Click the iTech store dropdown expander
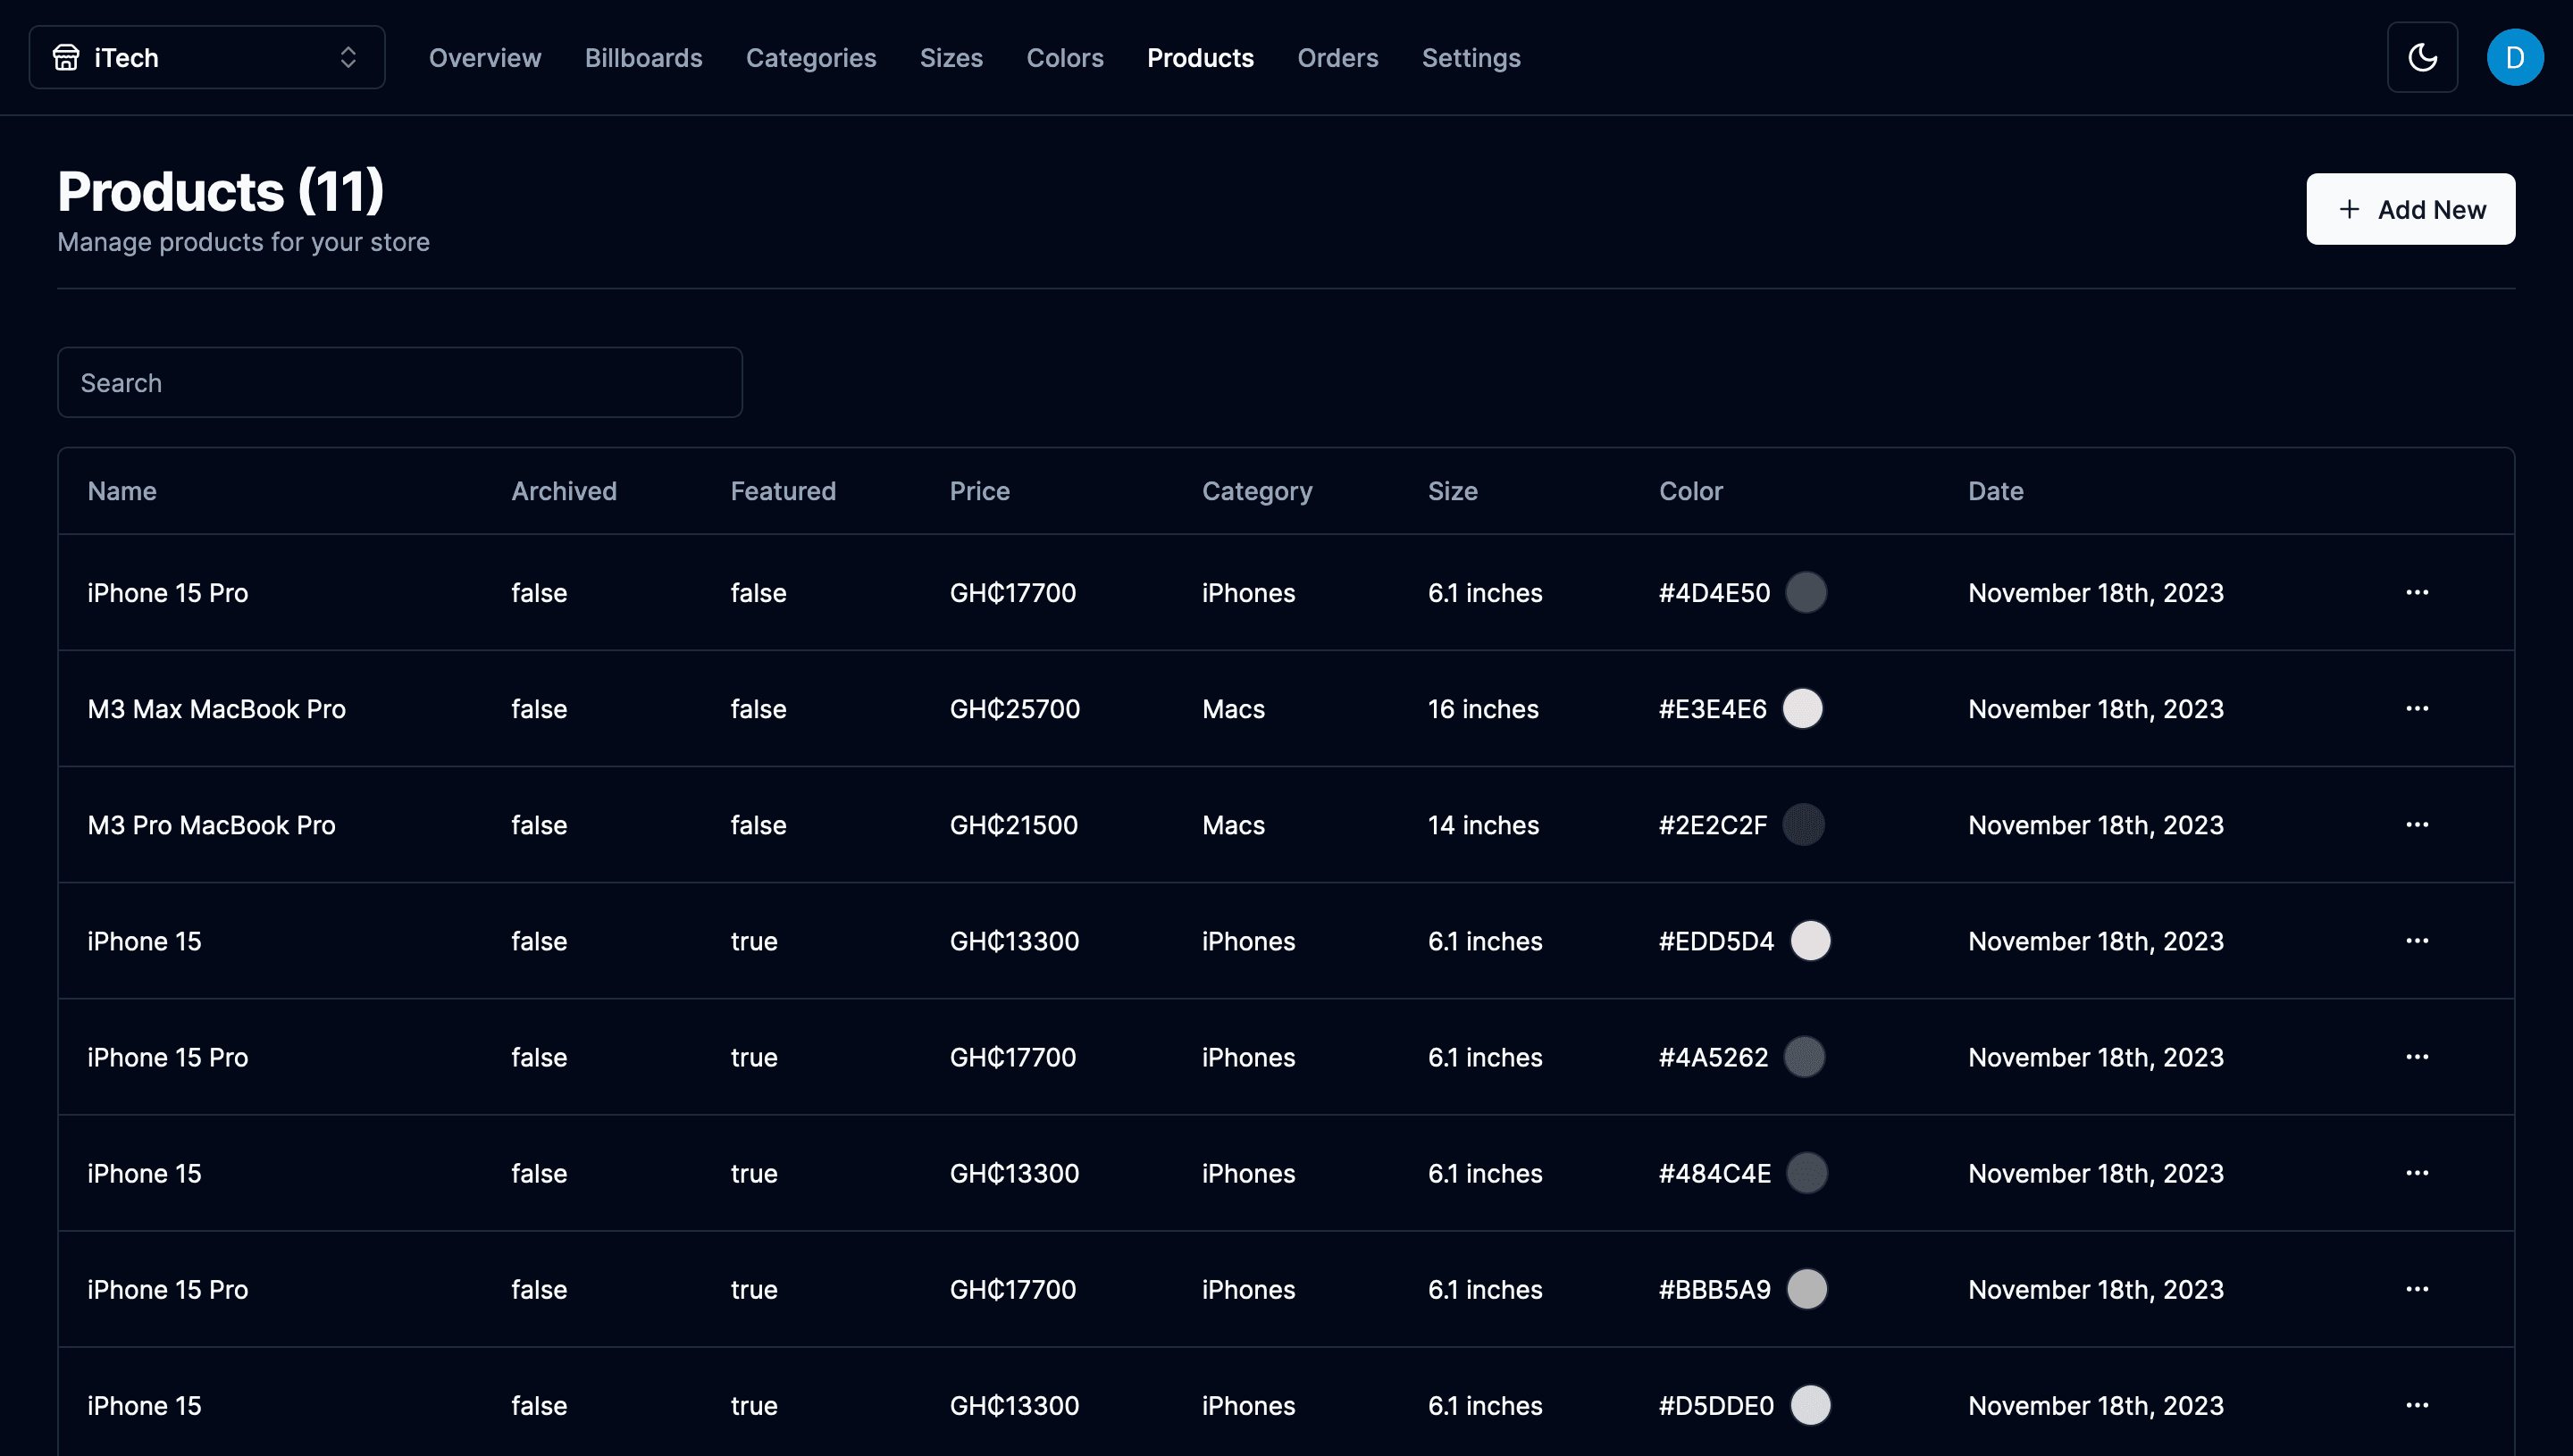This screenshot has width=2573, height=1456. tap(348, 56)
